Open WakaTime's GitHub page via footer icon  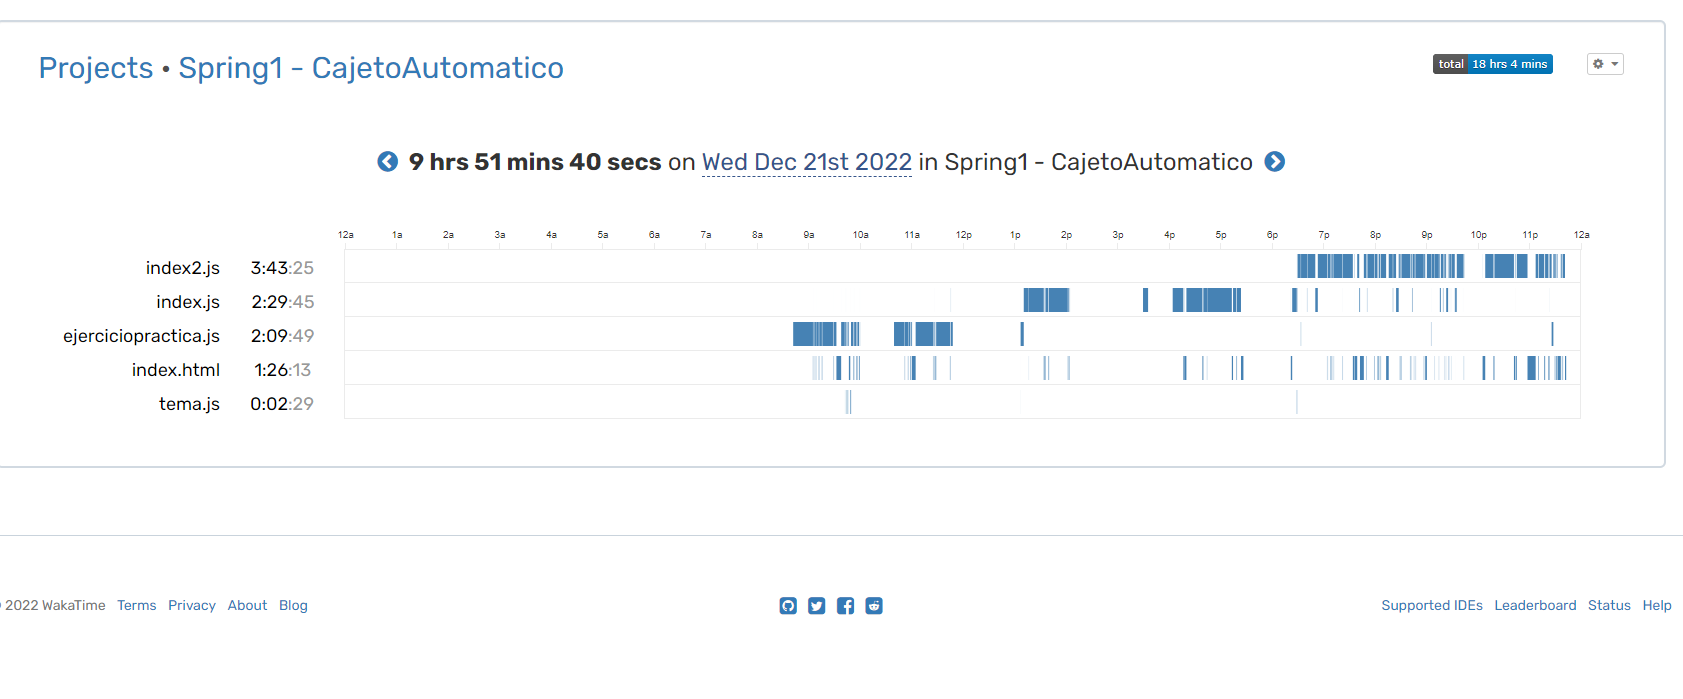[x=788, y=605]
